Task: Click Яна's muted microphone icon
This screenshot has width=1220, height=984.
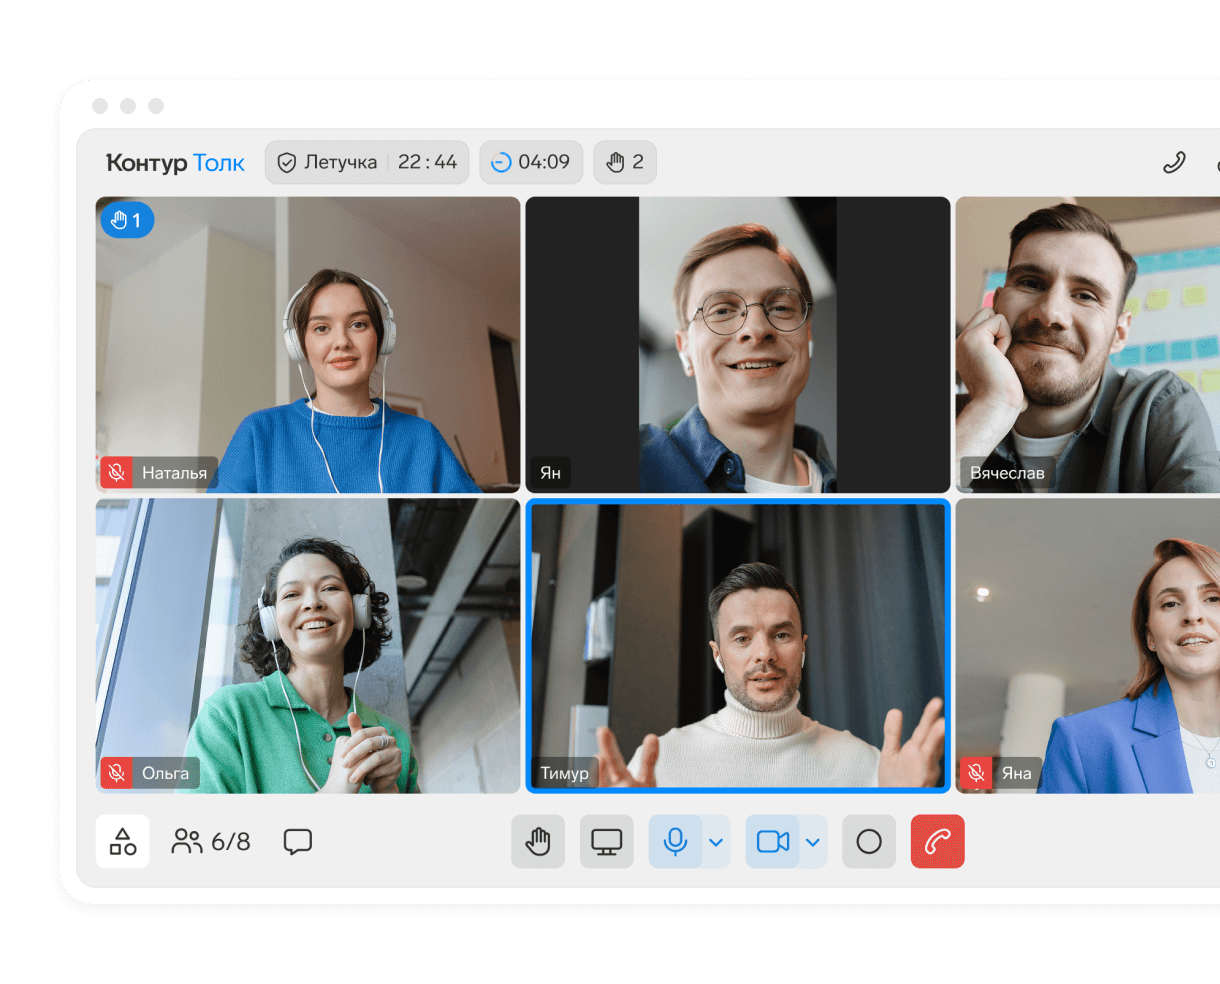Action: 976,773
